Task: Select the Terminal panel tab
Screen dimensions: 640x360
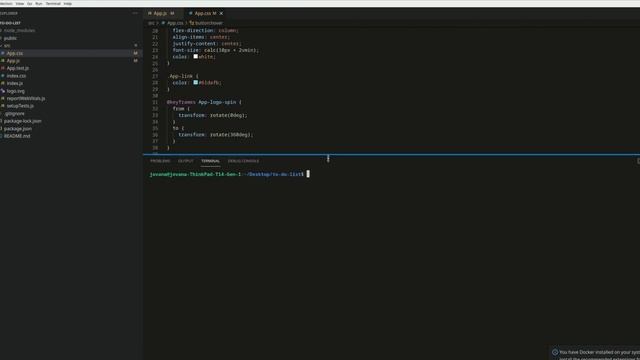Action: tap(210, 161)
